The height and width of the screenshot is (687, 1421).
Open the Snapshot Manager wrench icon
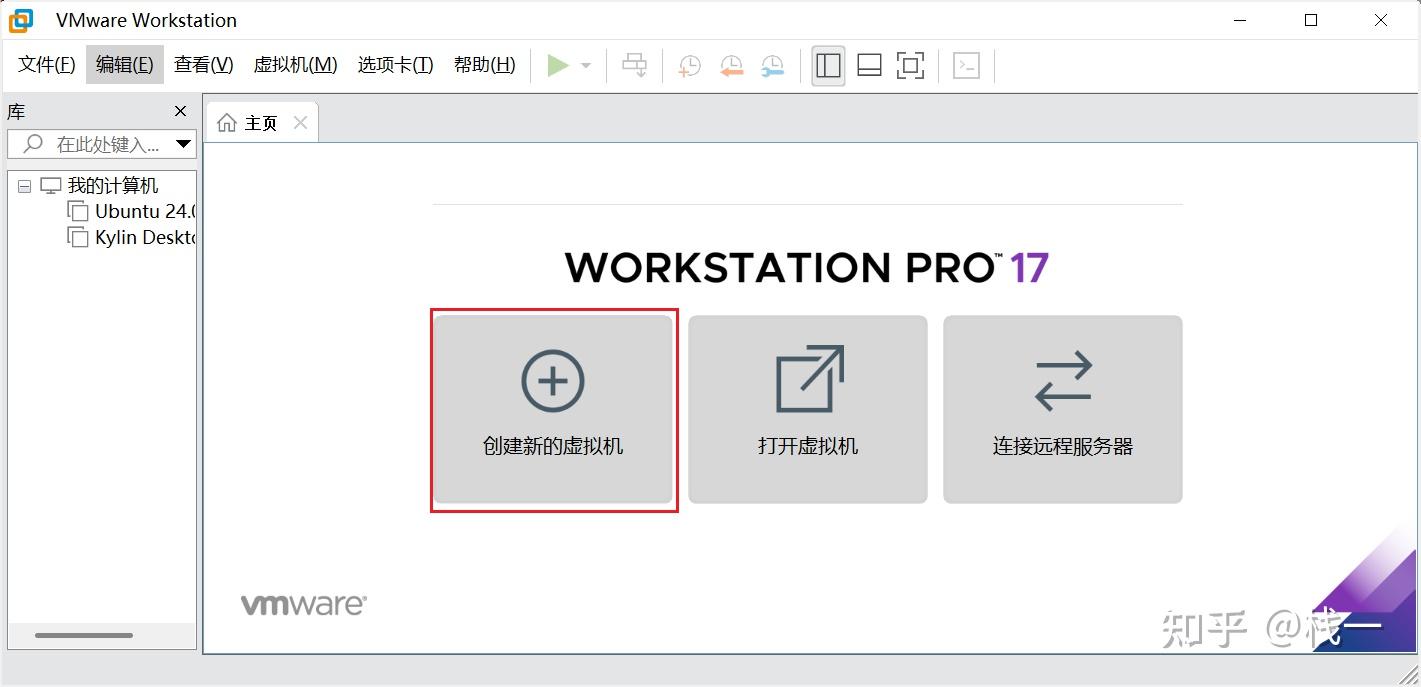tap(772, 66)
